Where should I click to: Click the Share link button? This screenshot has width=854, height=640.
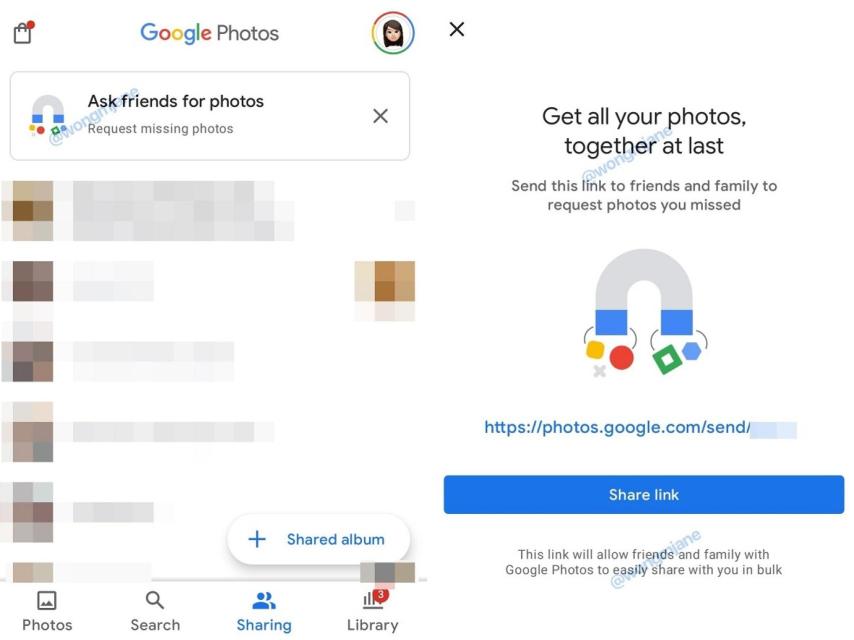pyautogui.click(x=644, y=495)
